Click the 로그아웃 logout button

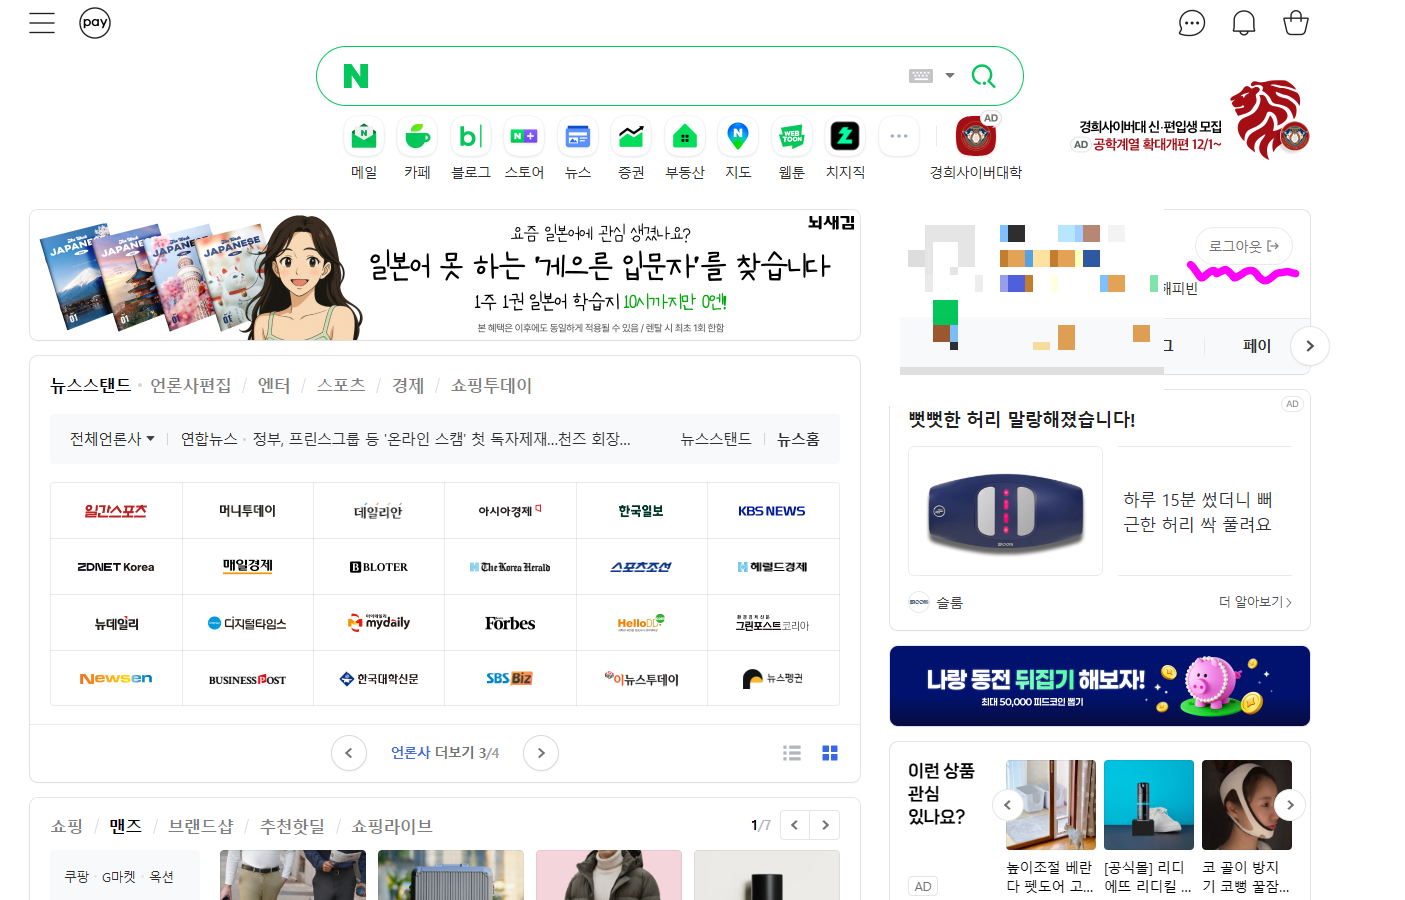[1244, 246]
